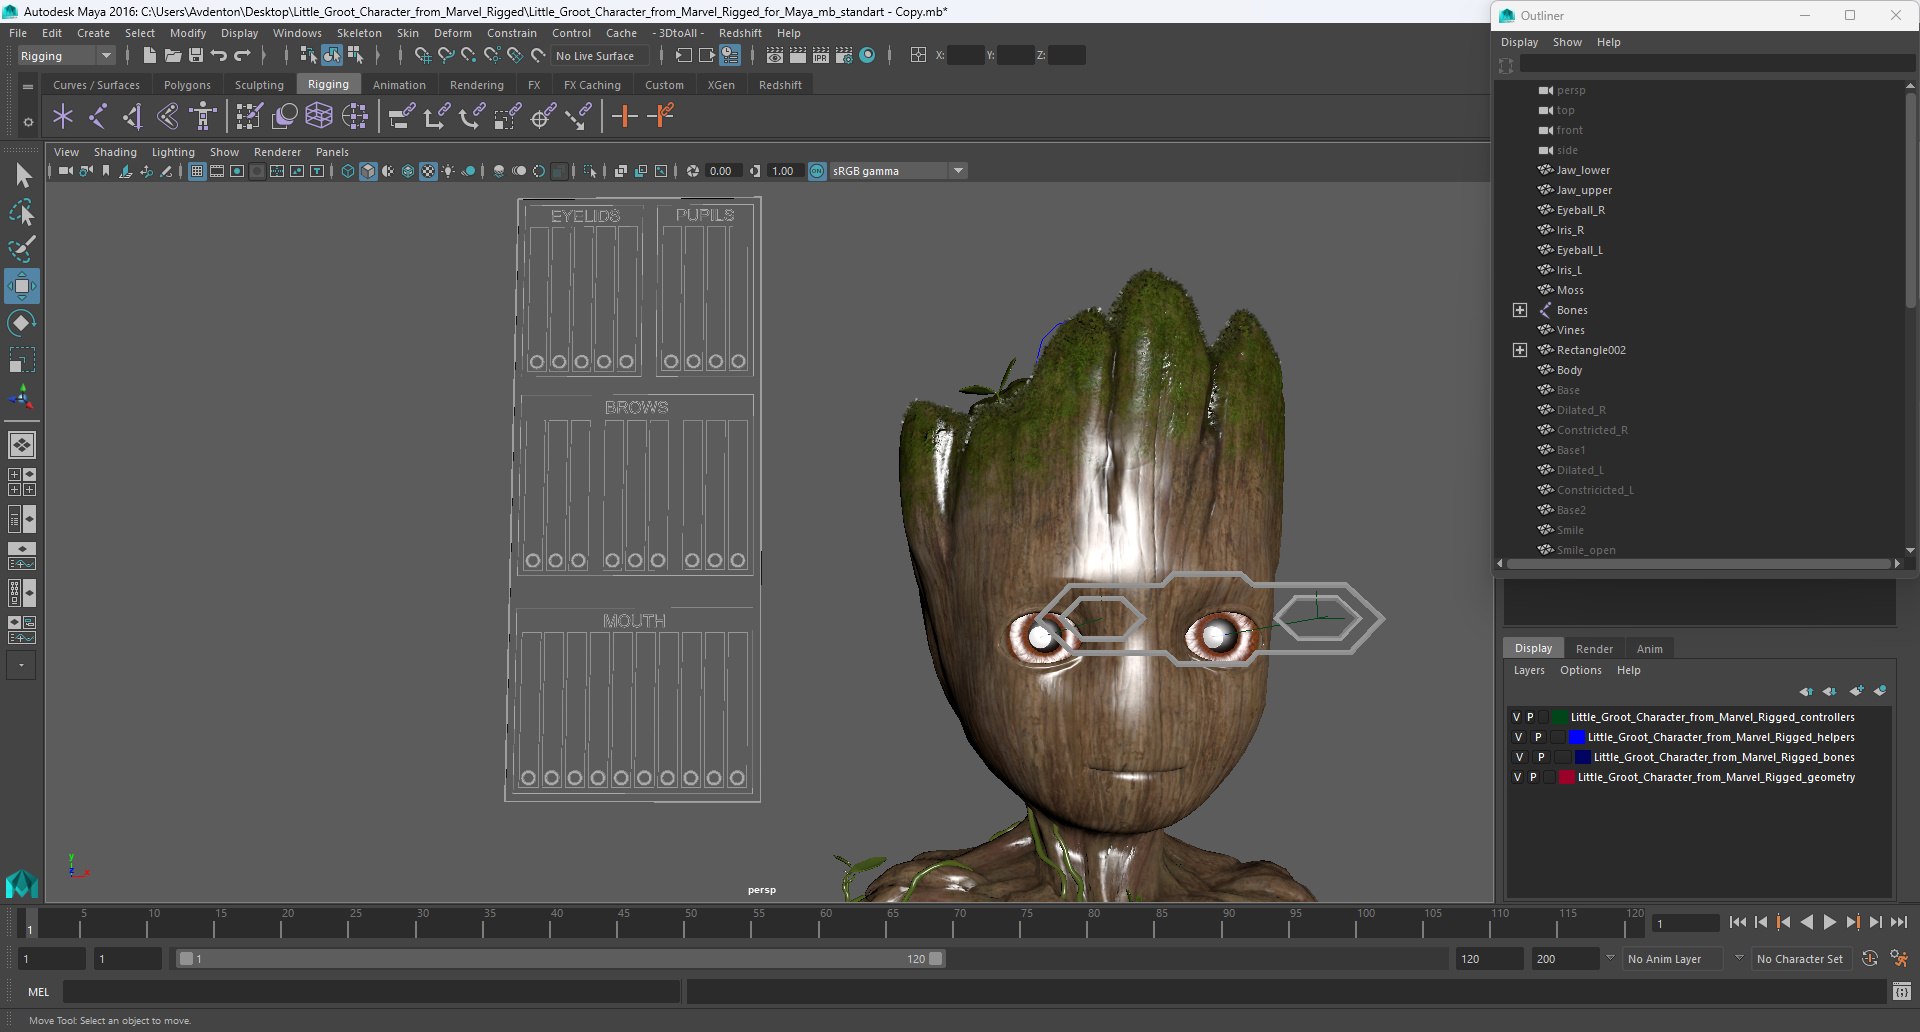
Task: Open the Render Settings icon
Action: [x=844, y=56]
